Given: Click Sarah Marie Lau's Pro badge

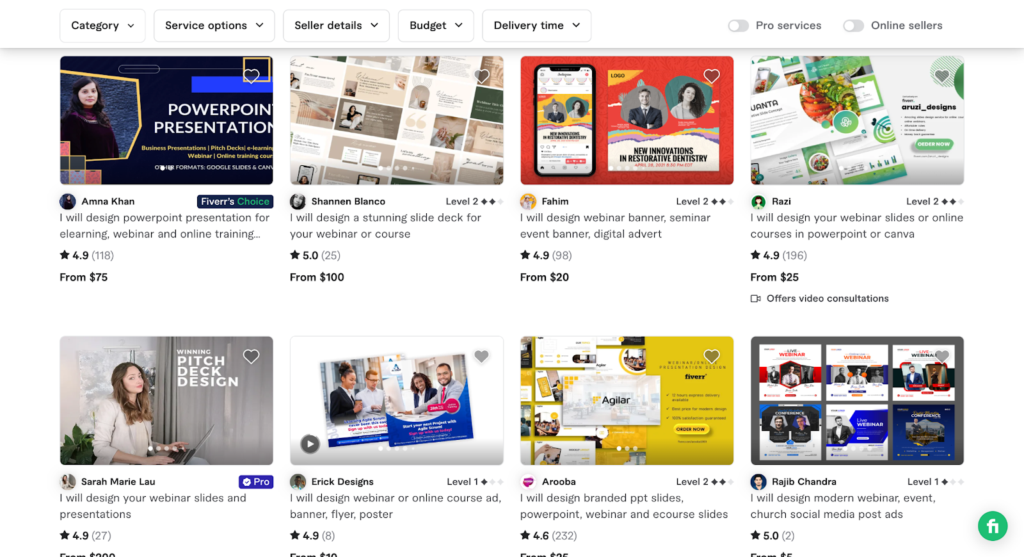Looking at the screenshot, I should [x=256, y=482].
